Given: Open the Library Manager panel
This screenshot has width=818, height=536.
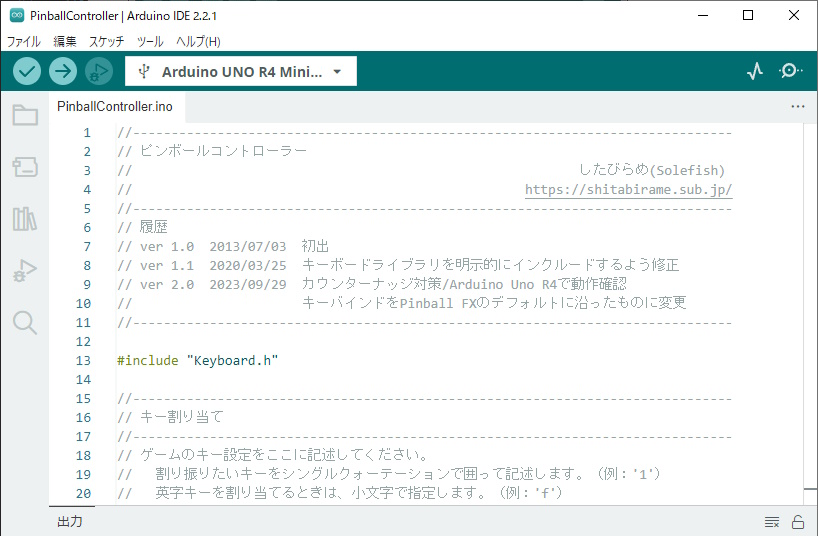Looking at the screenshot, I should click(x=25, y=219).
